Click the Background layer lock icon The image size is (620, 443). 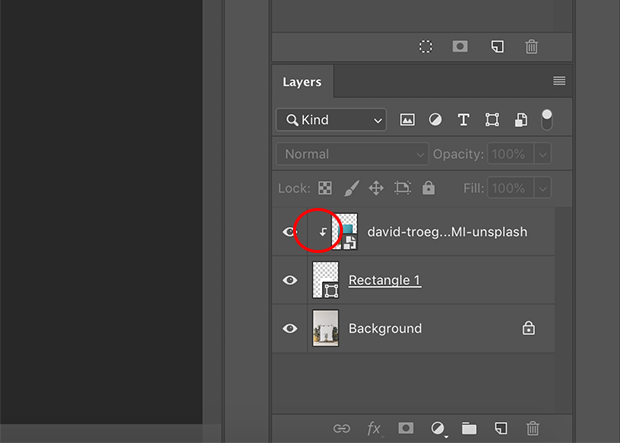(x=529, y=328)
